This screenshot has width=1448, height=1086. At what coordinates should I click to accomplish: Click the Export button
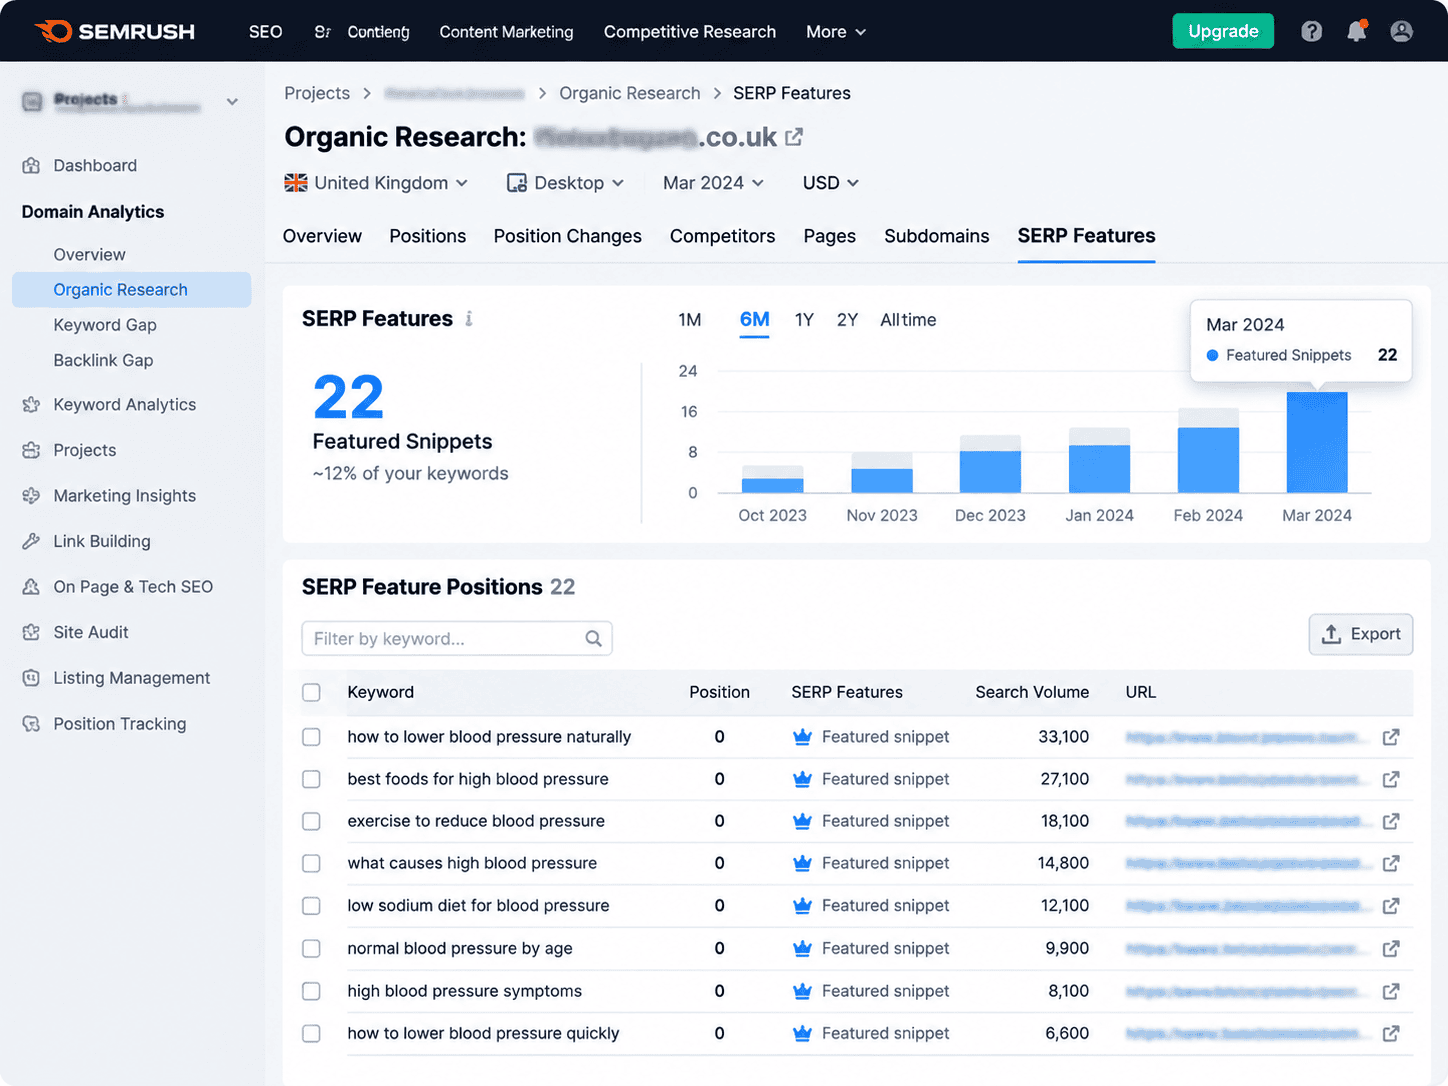click(1361, 634)
